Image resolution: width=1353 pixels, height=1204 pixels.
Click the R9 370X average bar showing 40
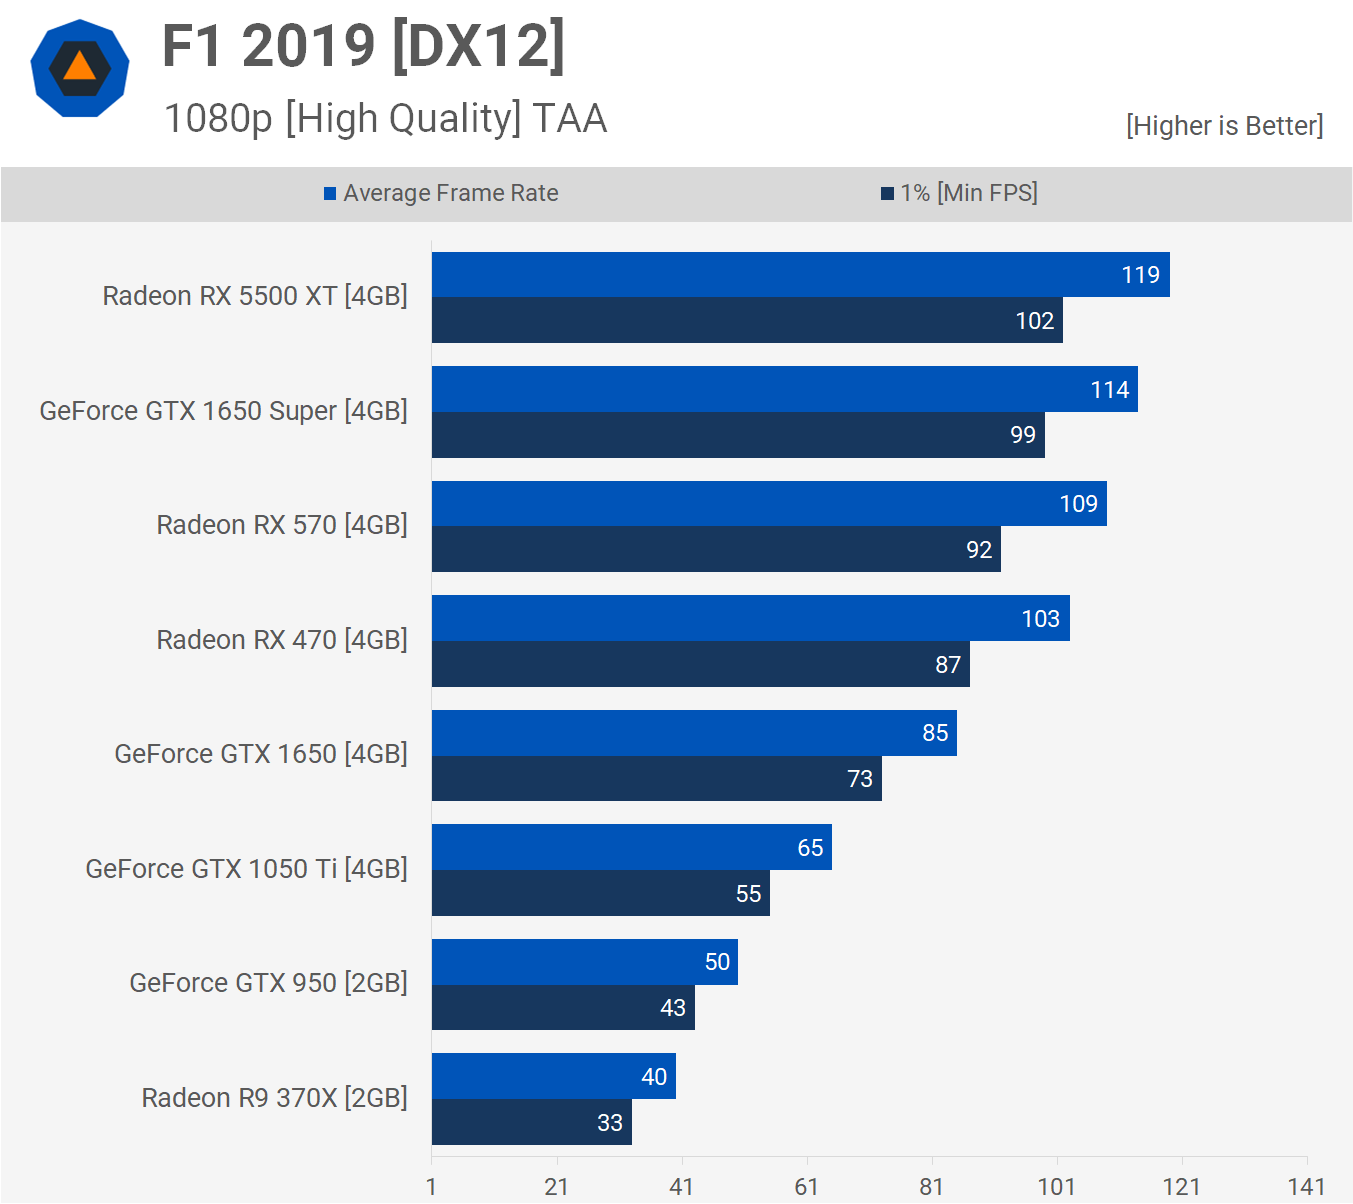click(554, 1076)
